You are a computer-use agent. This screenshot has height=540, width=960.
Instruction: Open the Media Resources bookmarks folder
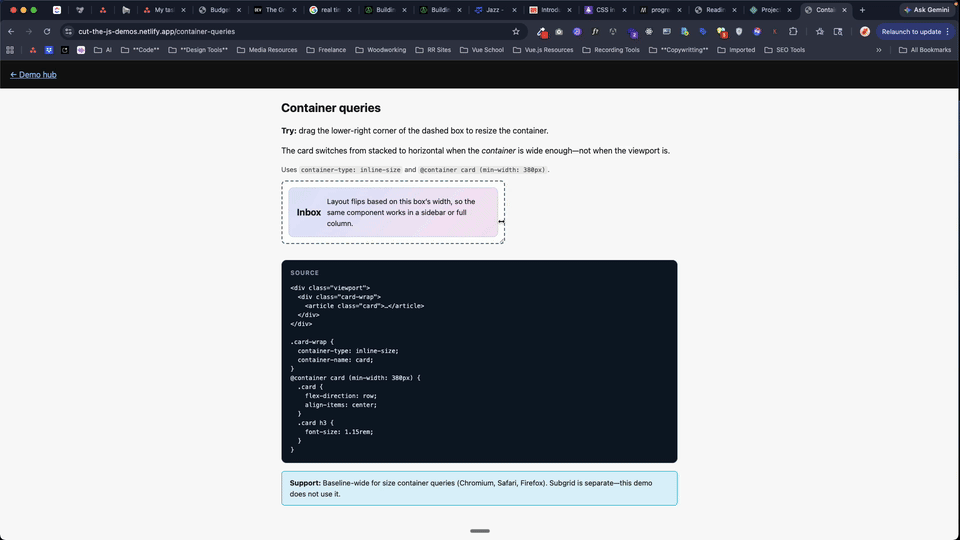tap(267, 50)
